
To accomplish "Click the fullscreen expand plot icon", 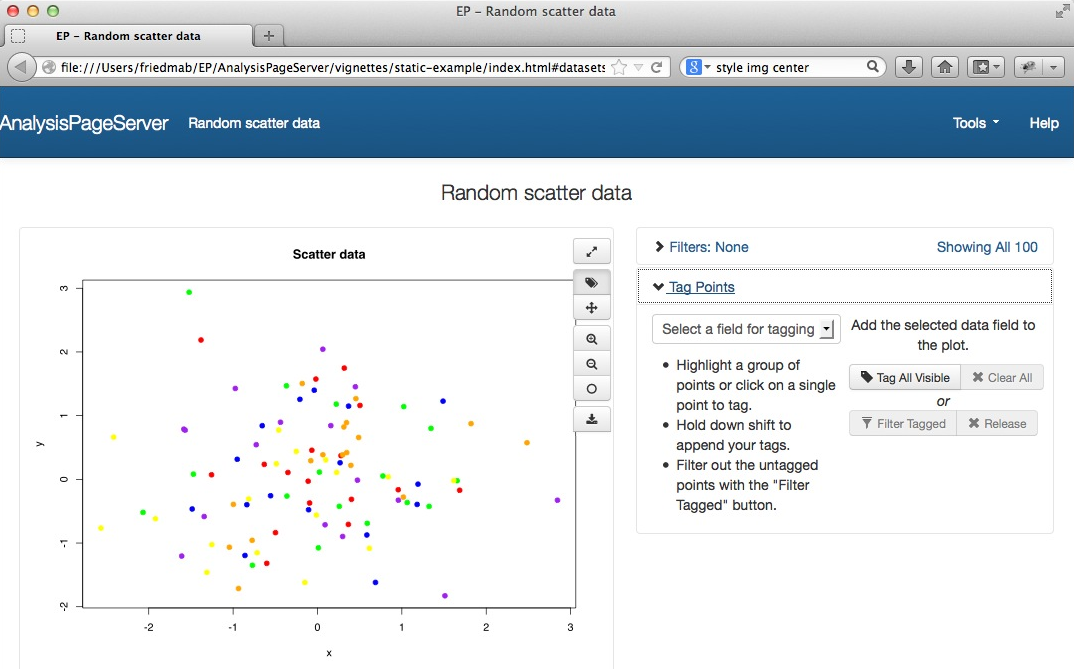I will (592, 252).
